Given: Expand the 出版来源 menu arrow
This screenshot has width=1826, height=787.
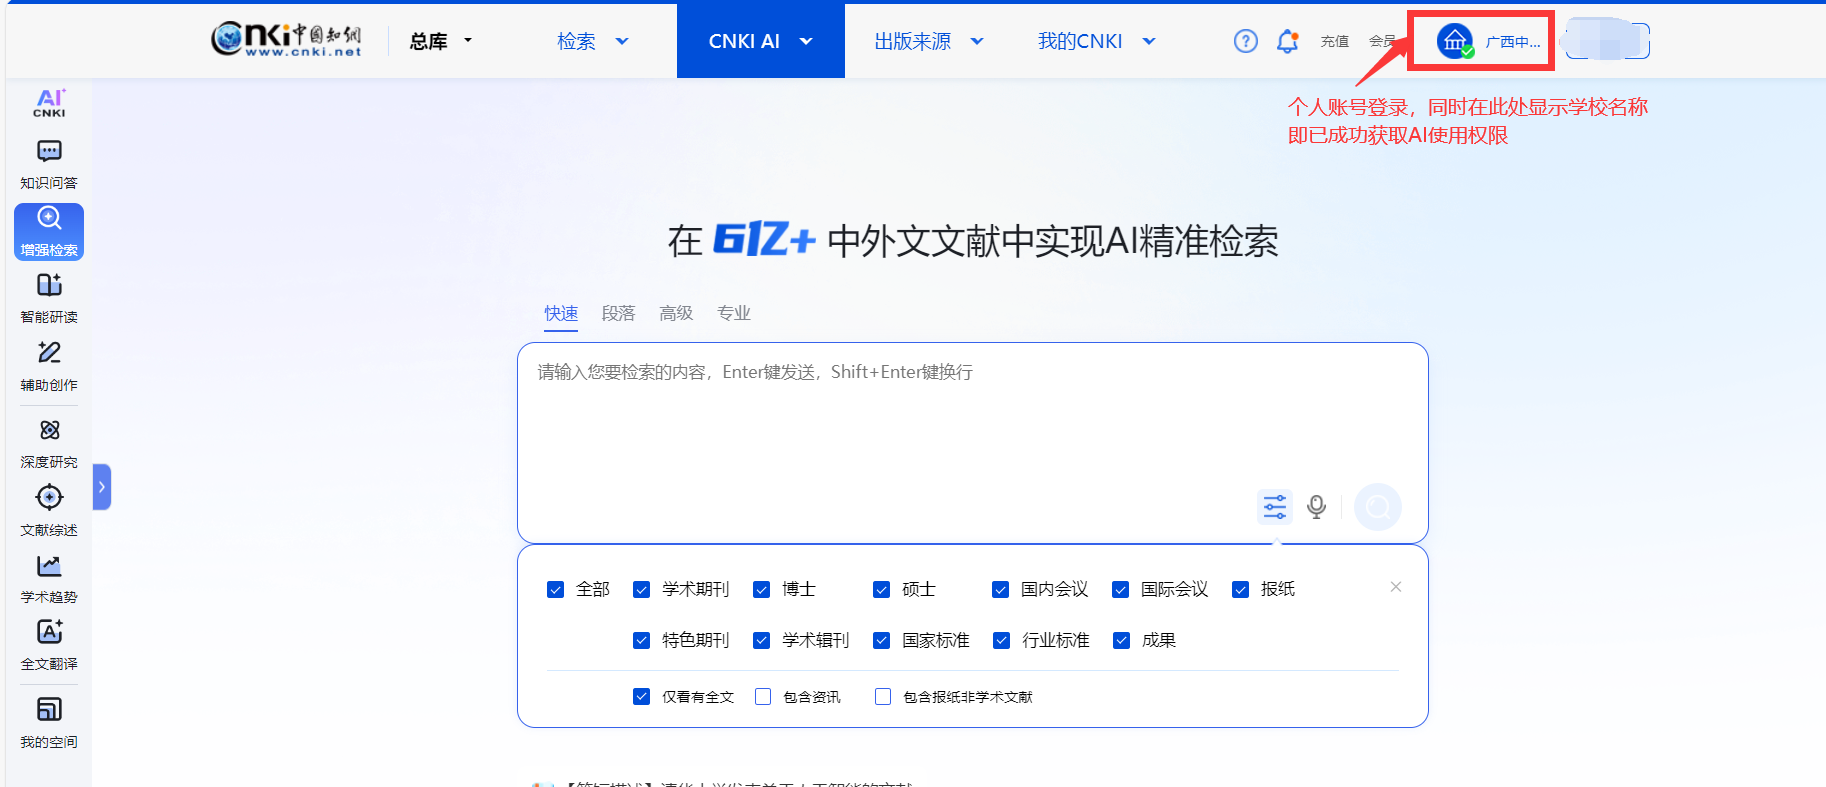Looking at the screenshot, I should coord(977,41).
